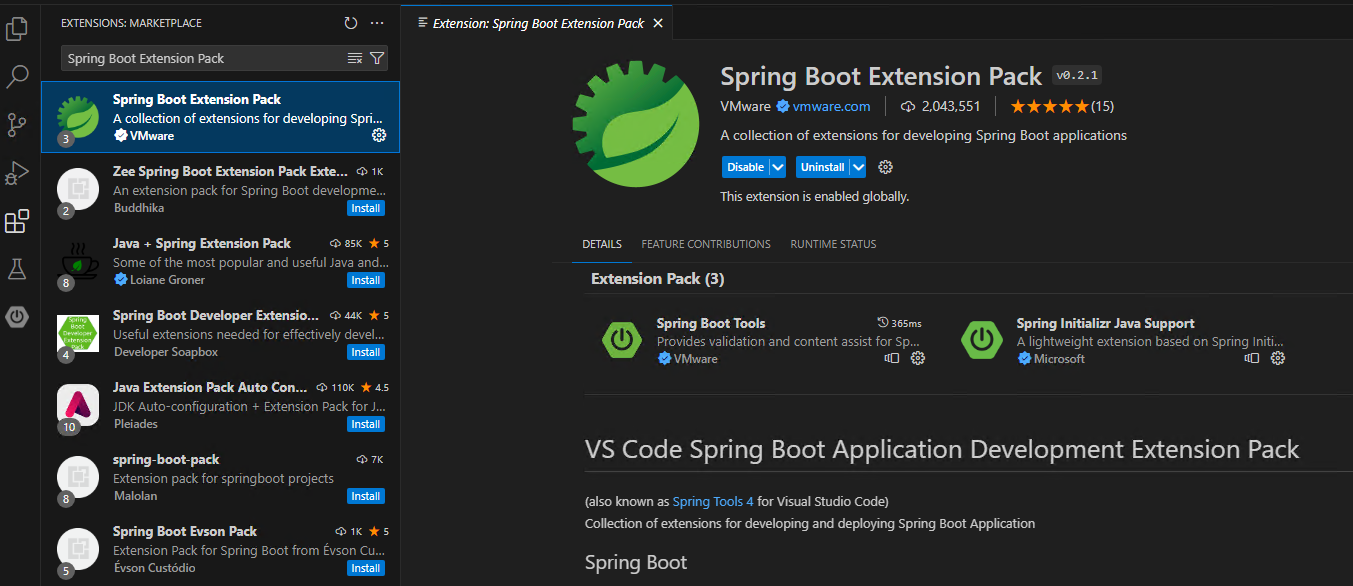
Task: Open the Search view icon
Action: (17, 77)
